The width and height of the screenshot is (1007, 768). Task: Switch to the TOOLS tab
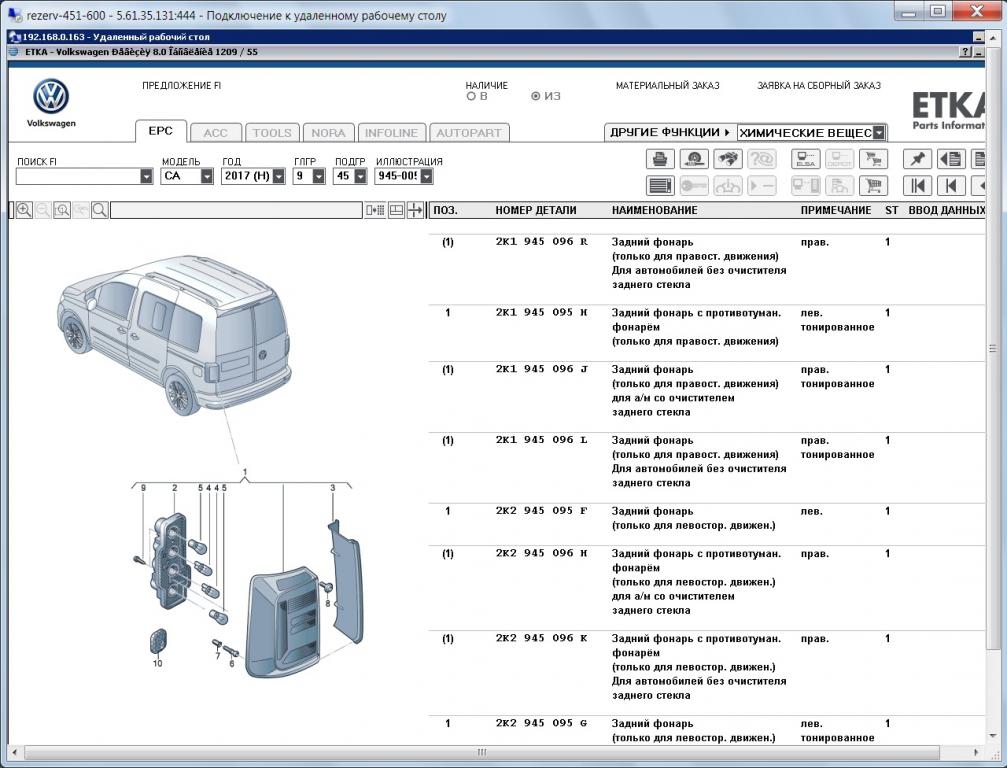point(272,133)
